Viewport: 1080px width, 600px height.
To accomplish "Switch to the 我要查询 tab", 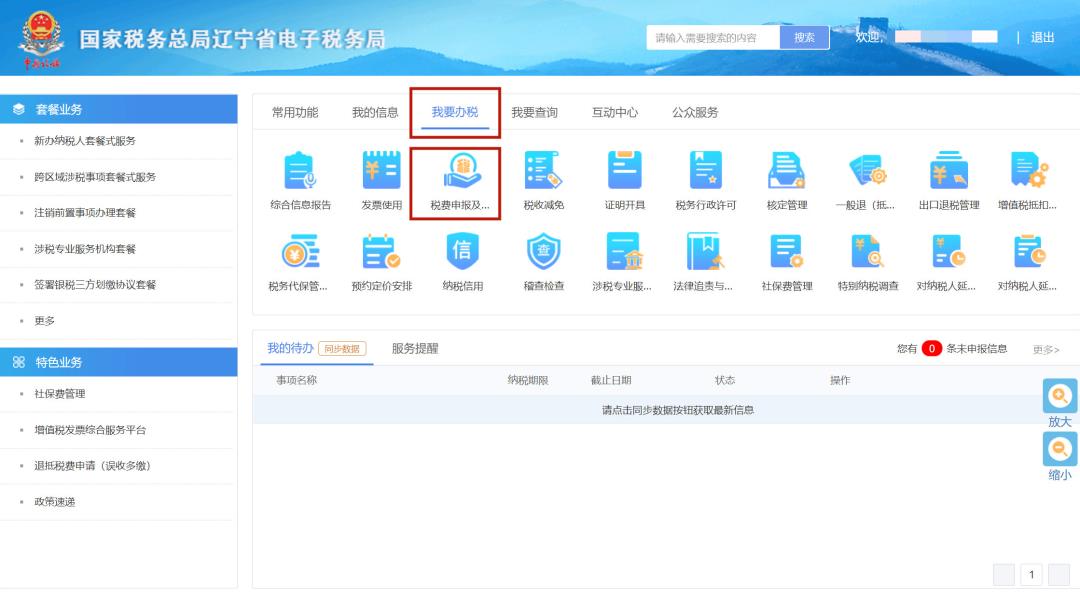I will point(534,112).
